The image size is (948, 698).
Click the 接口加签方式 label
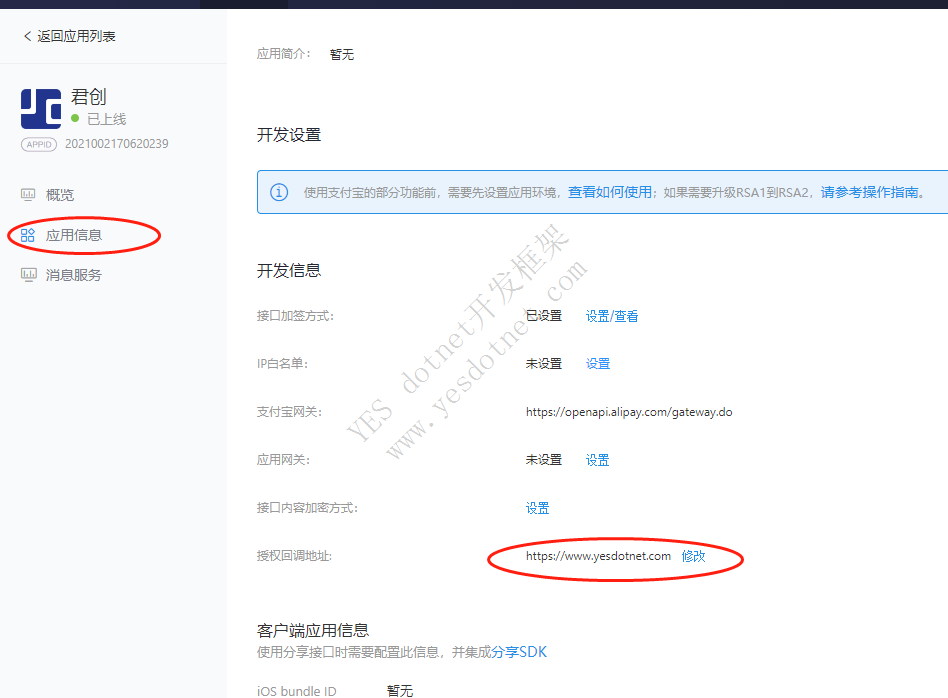click(x=295, y=316)
